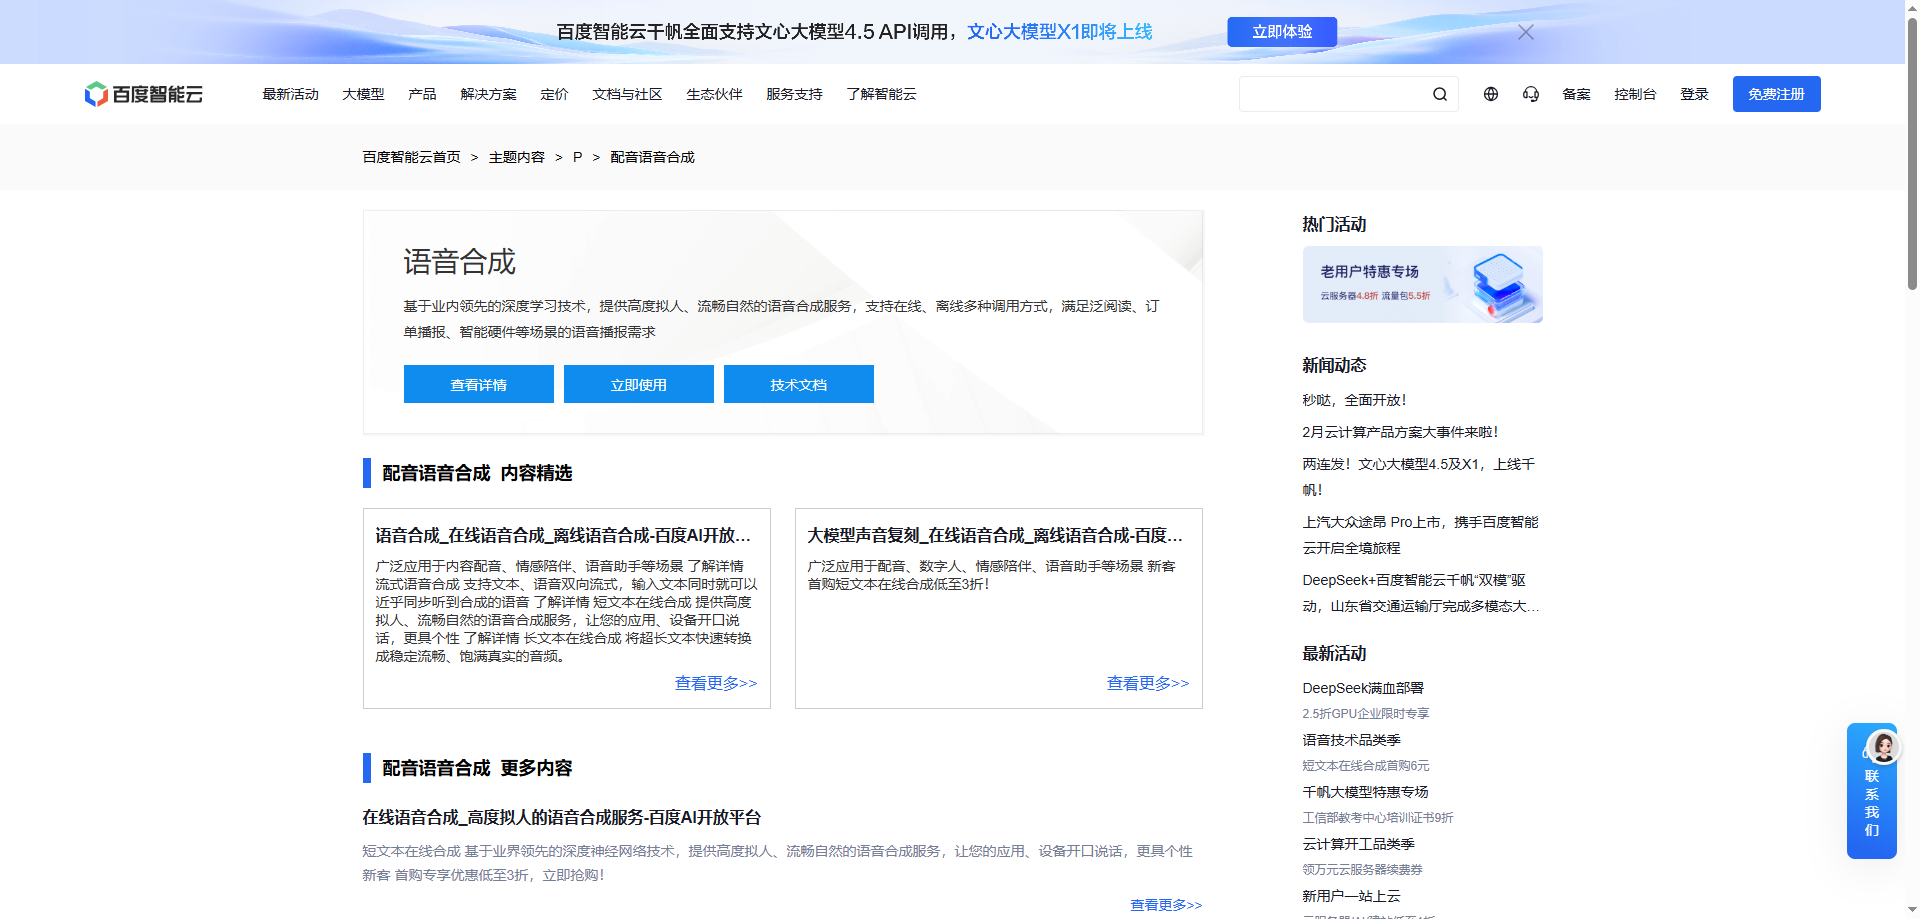This screenshot has width=1920, height=919.
Task: Click the 联系我们 floating avatar widget
Action: (x=1872, y=790)
